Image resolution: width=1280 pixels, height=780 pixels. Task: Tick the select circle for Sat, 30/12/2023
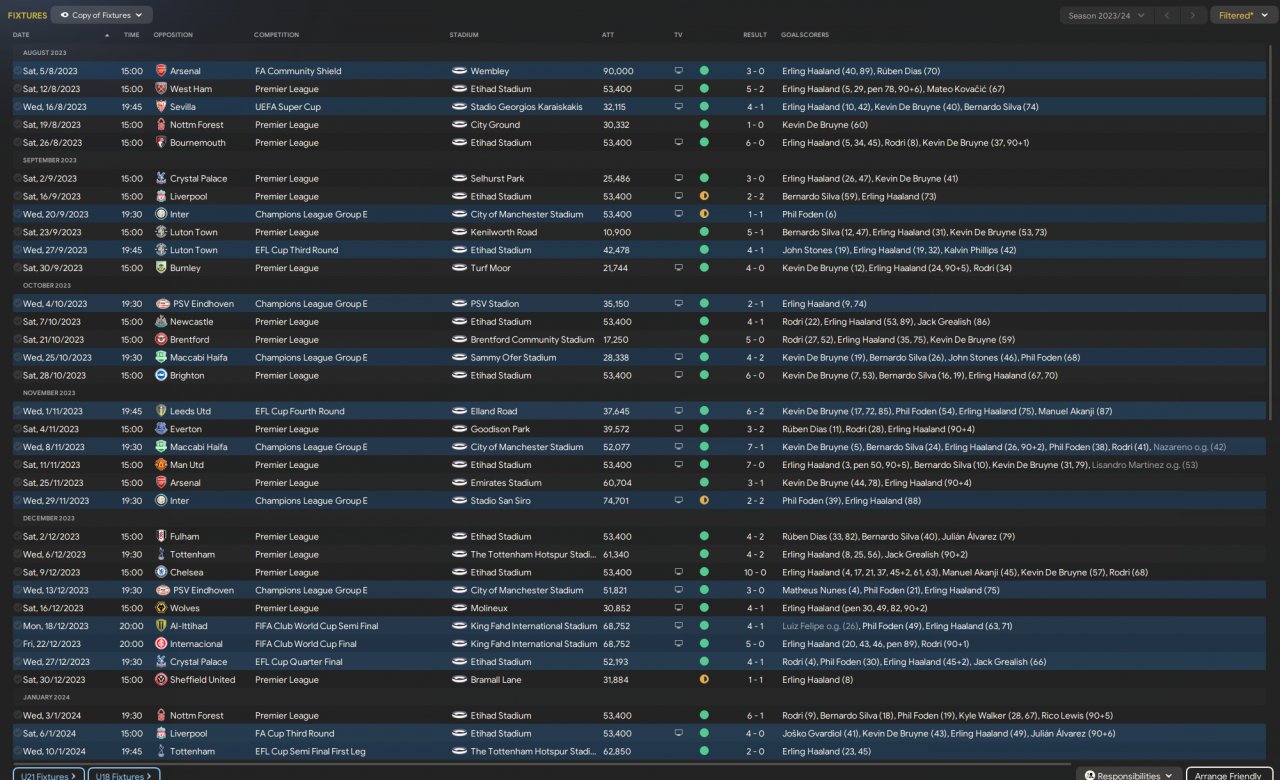(17, 680)
